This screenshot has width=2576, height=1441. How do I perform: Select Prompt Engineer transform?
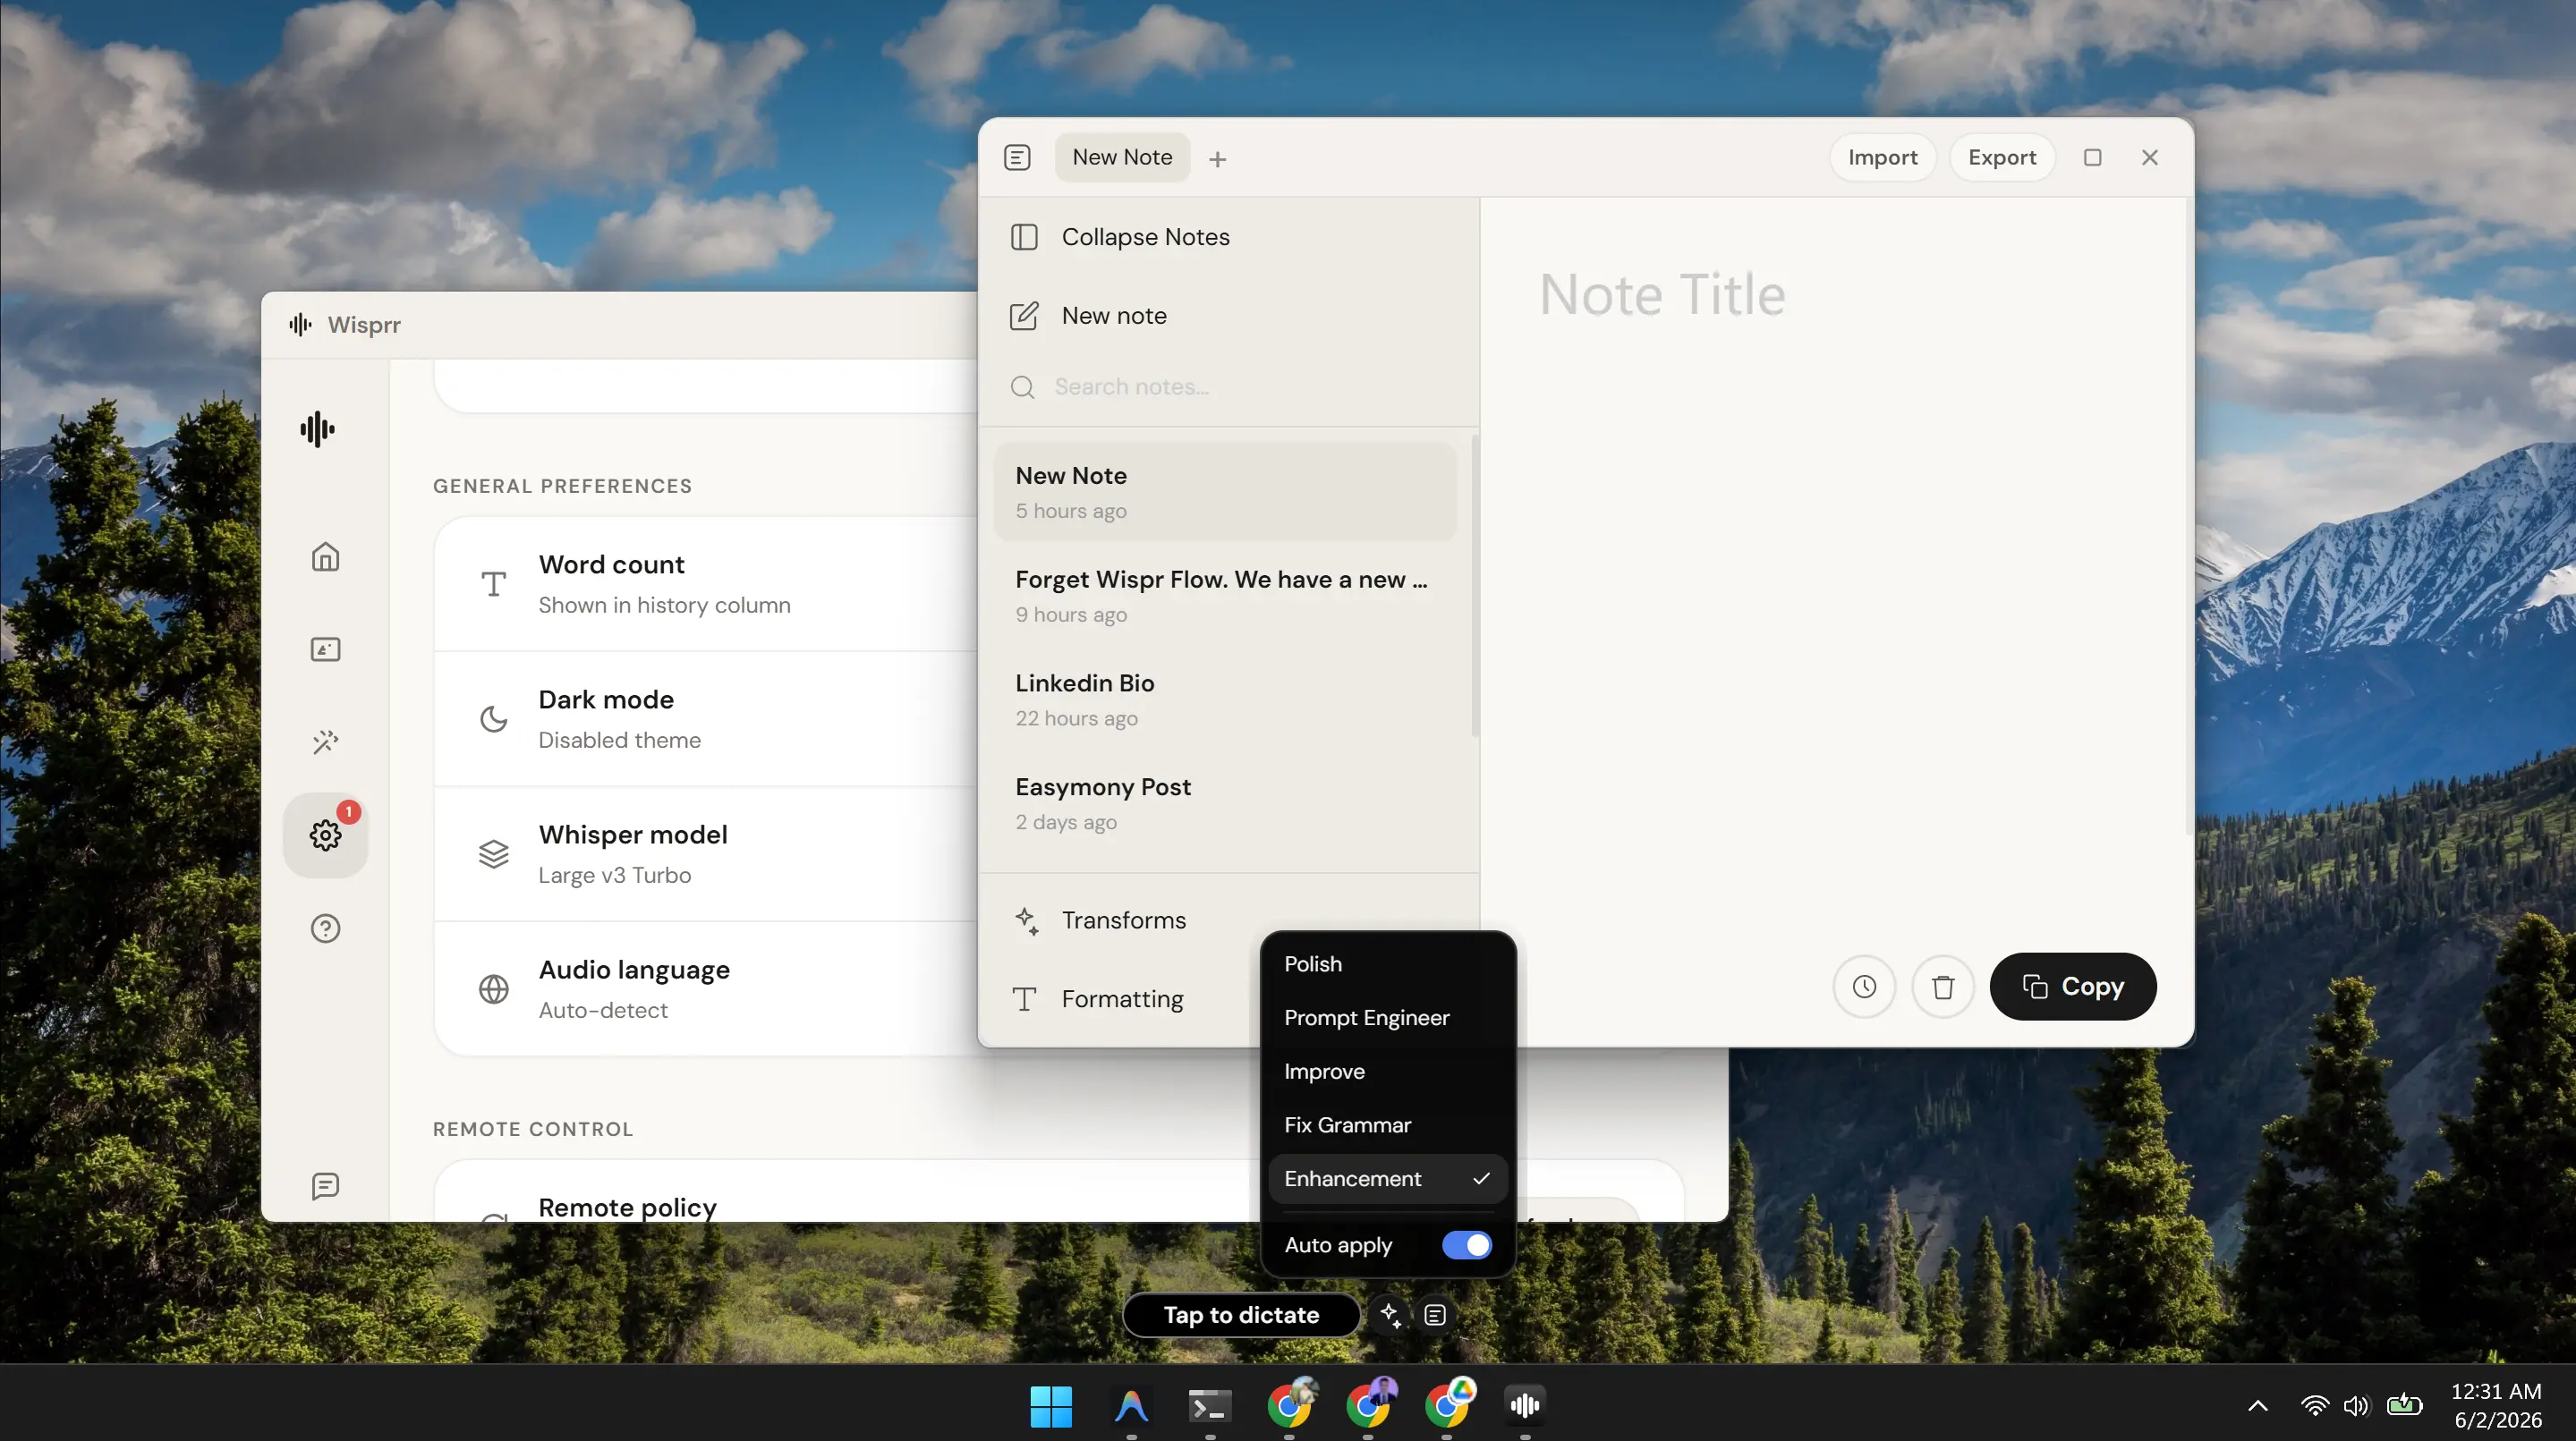(x=1388, y=1018)
